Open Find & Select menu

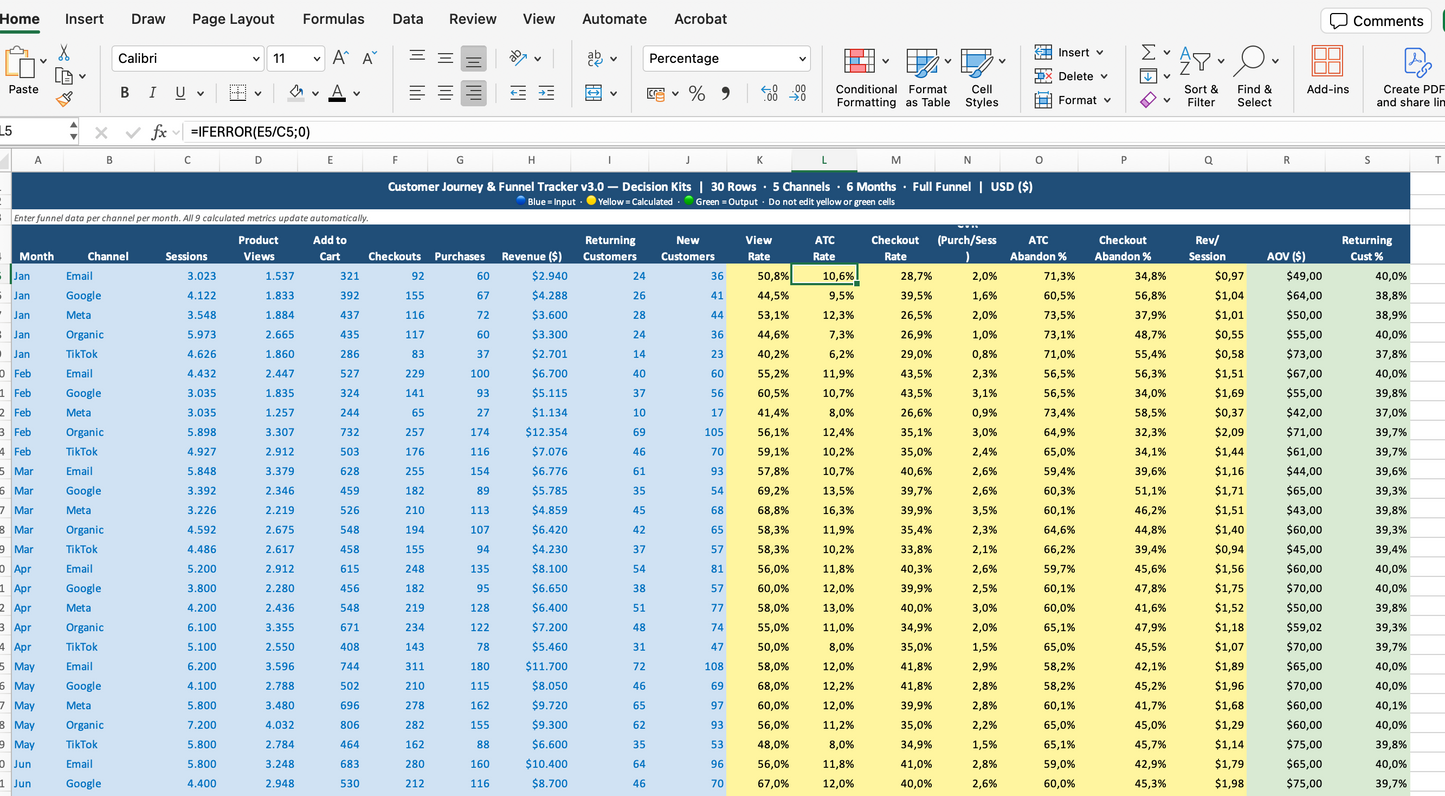[1254, 78]
